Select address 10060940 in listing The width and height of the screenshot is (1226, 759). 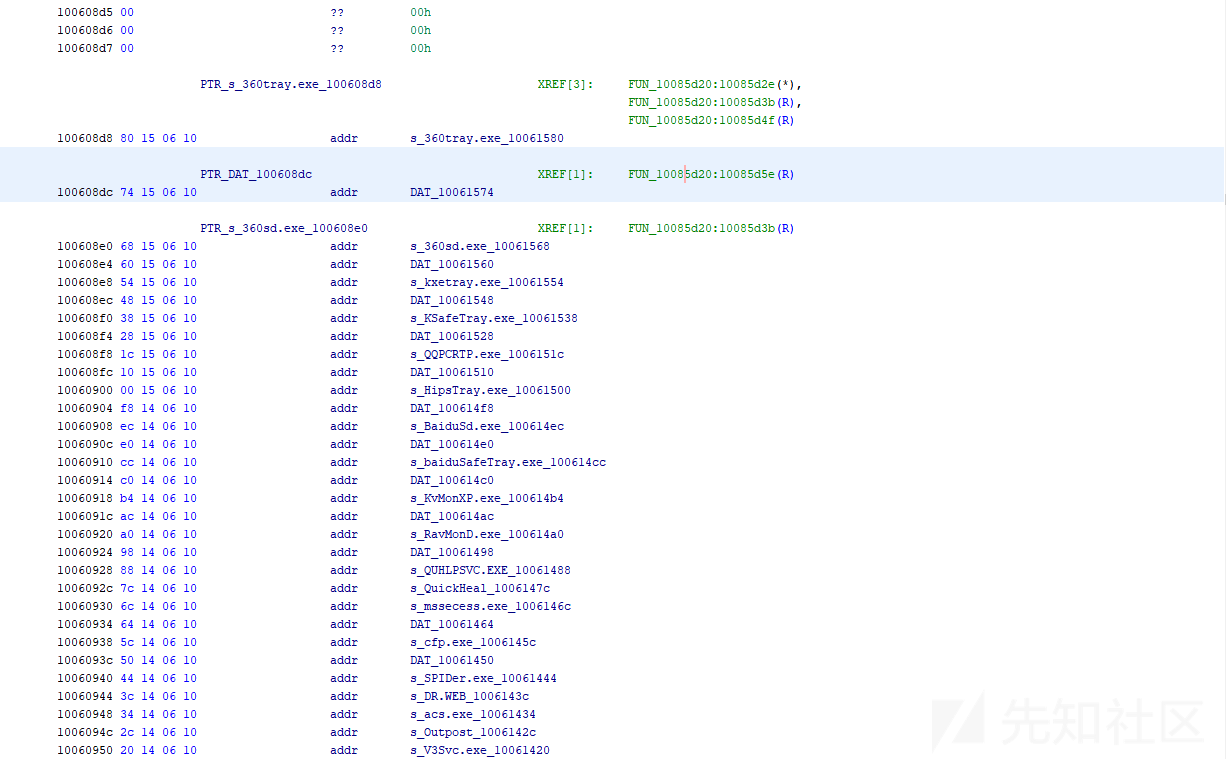85,678
